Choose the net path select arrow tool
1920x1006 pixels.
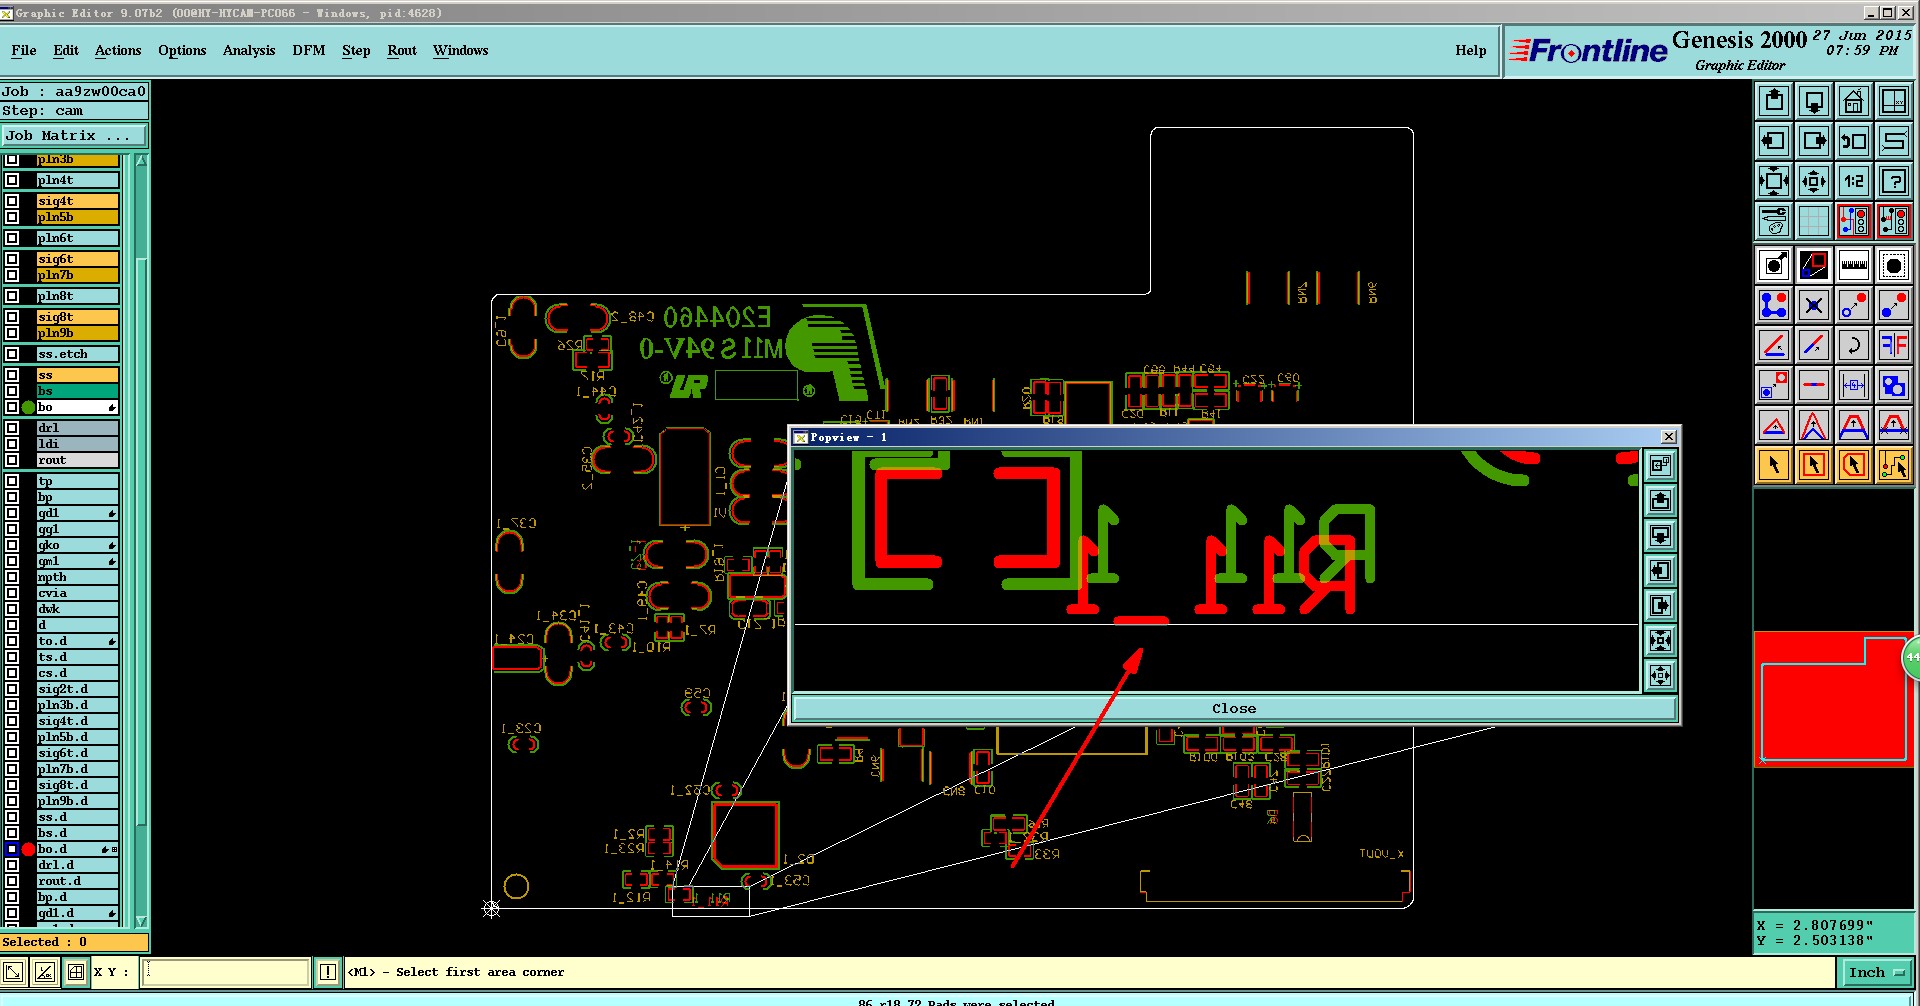[x=1894, y=465]
